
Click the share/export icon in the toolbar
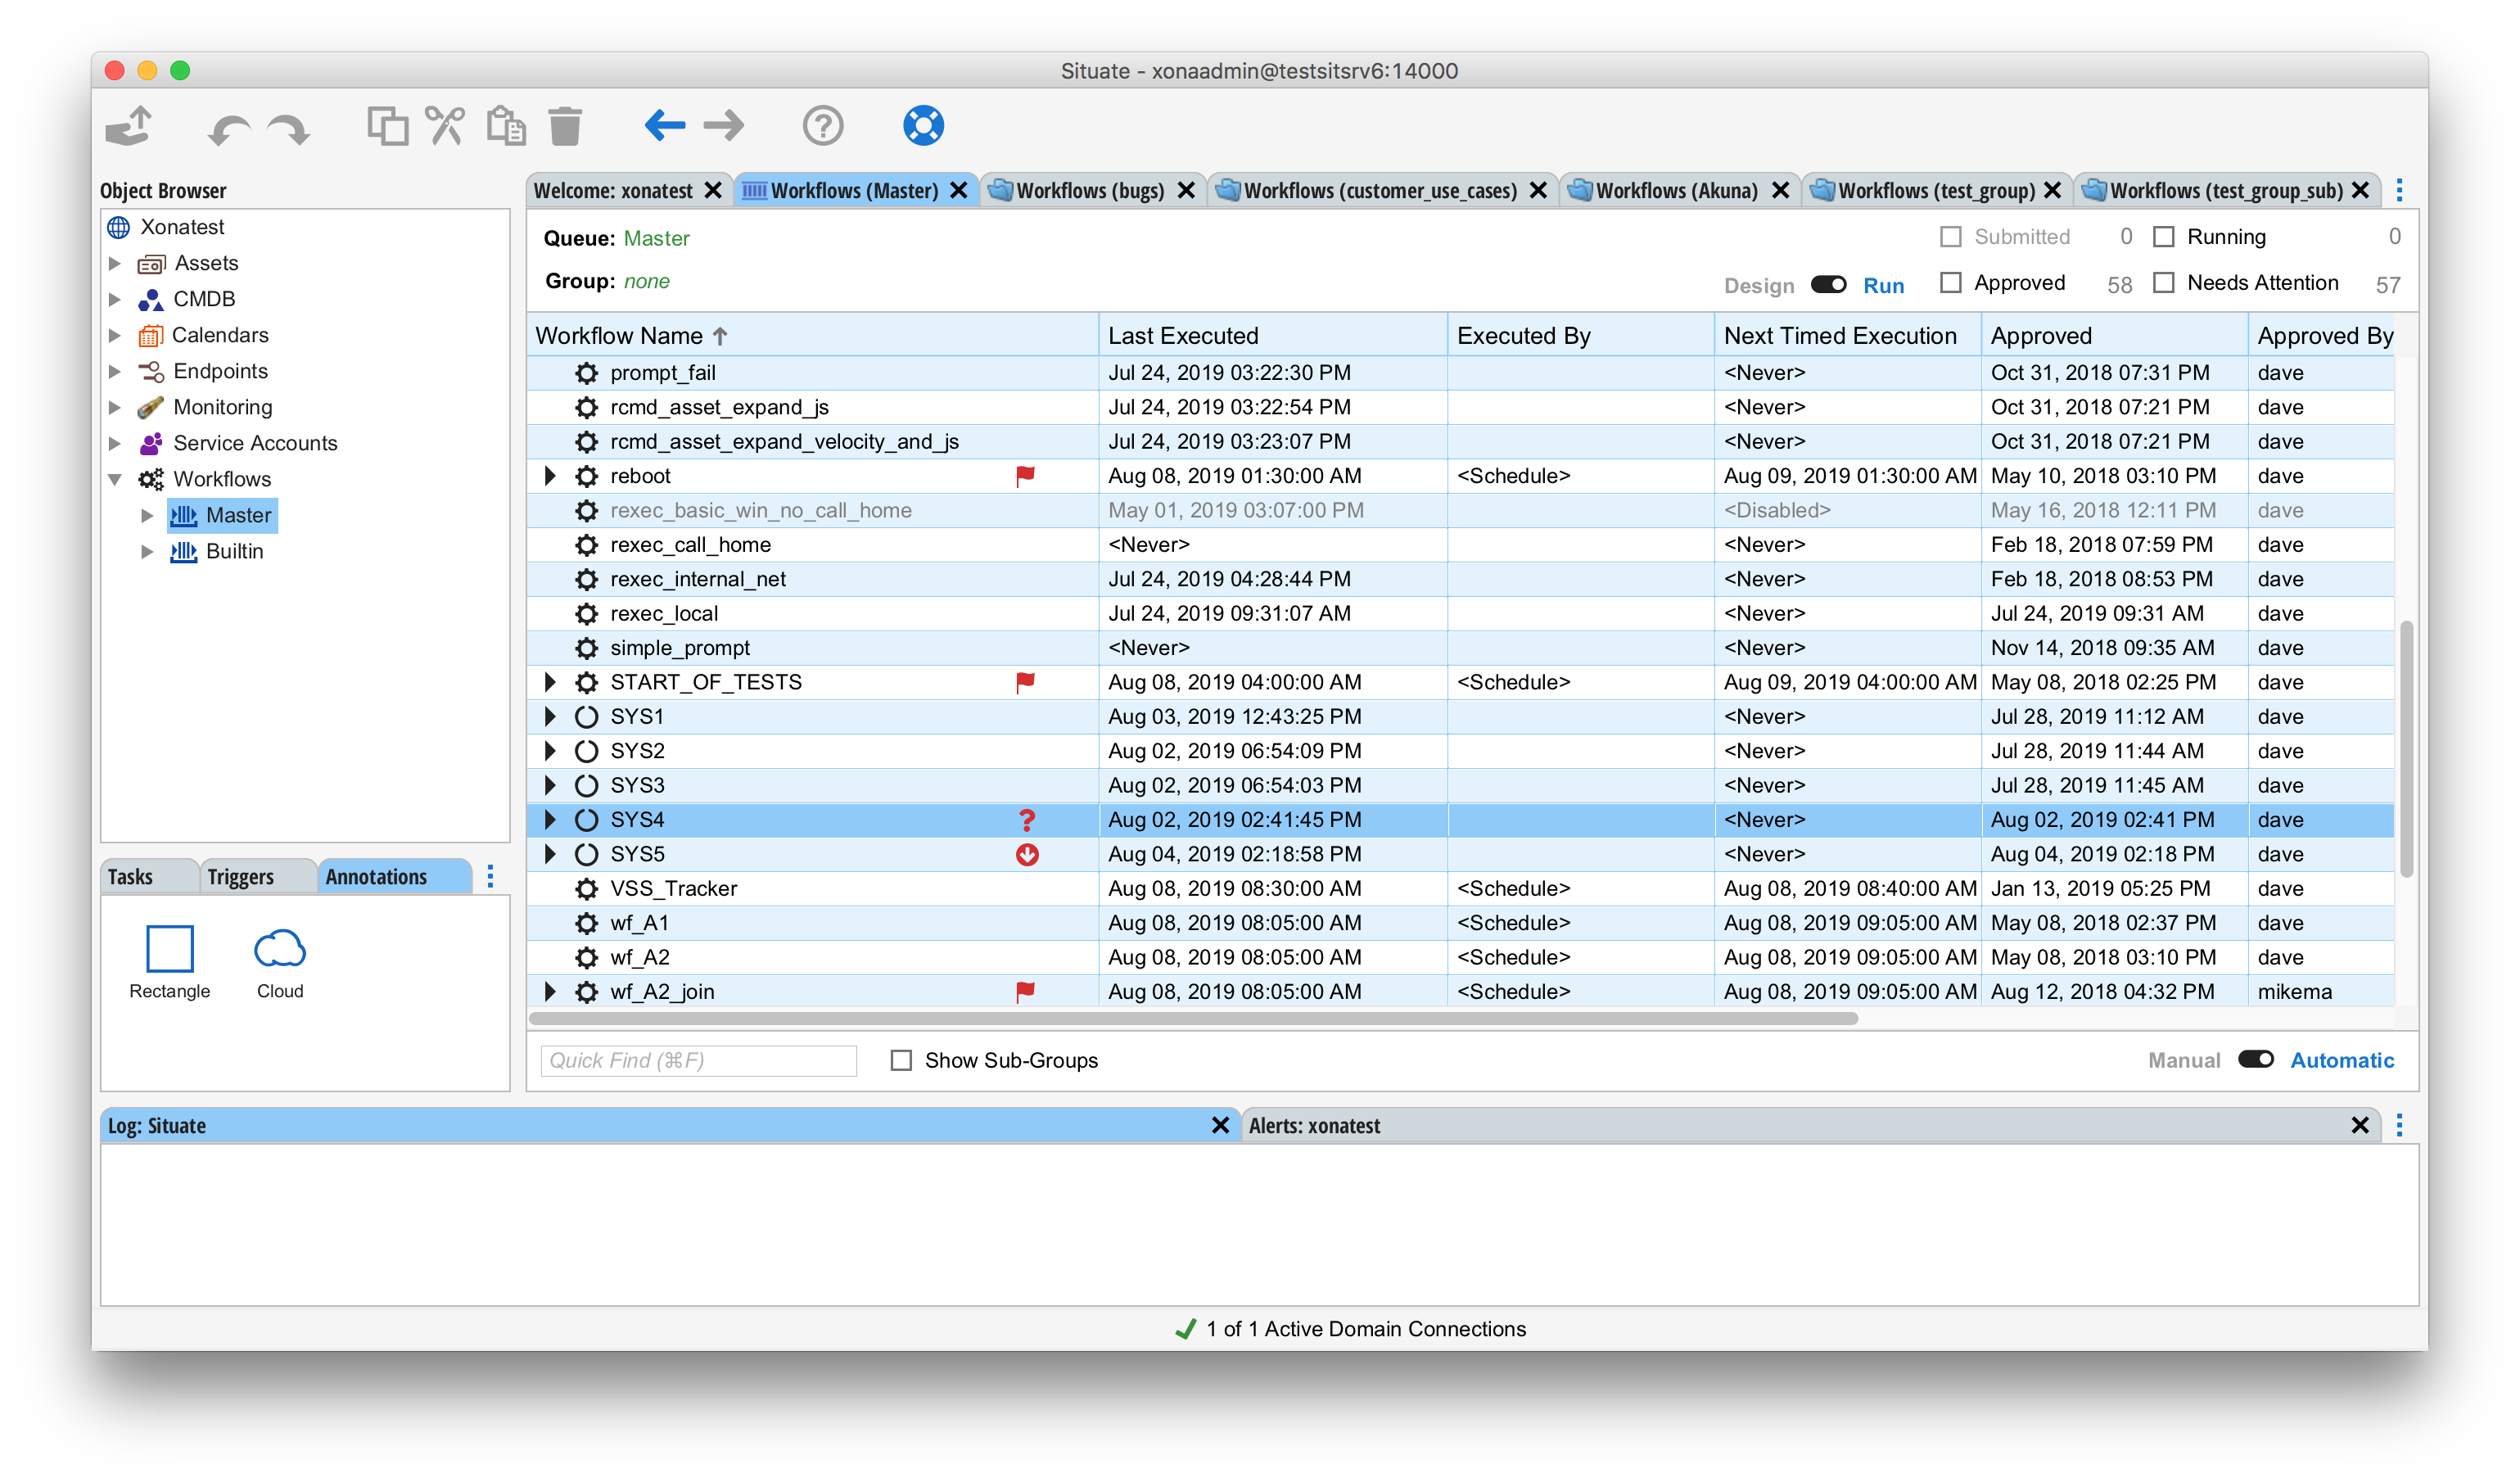click(x=129, y=127)
